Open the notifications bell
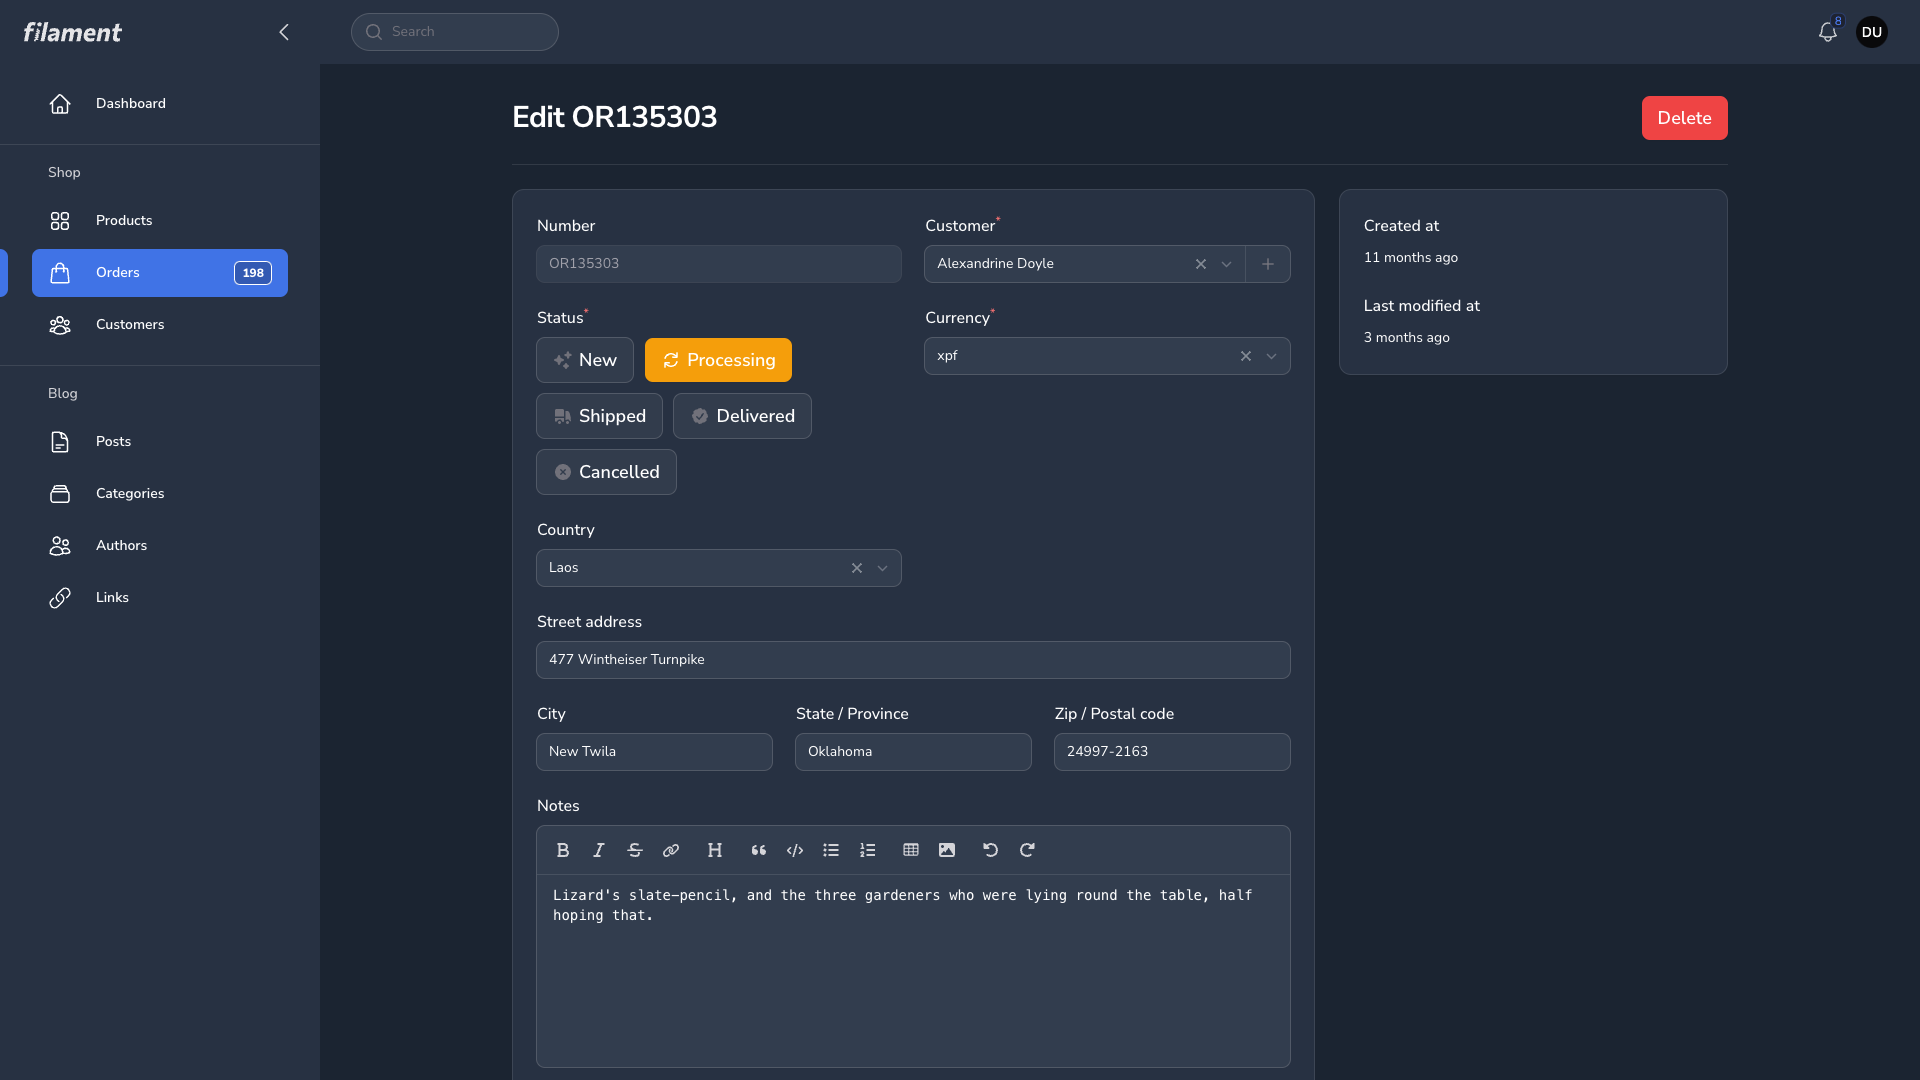 click(1827, 32)
